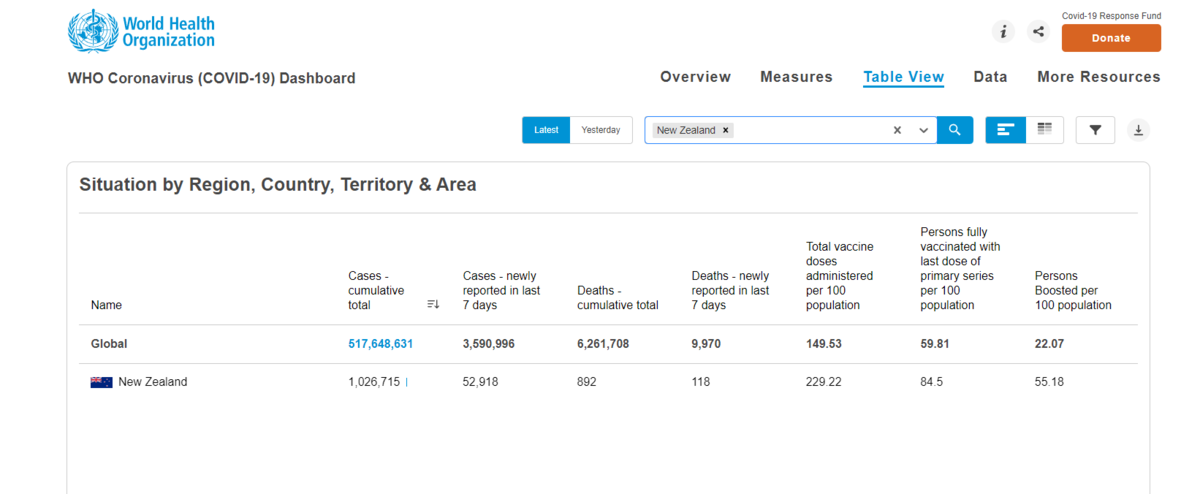
Task: Select the Latest toggle
Action: pos(546,130)
